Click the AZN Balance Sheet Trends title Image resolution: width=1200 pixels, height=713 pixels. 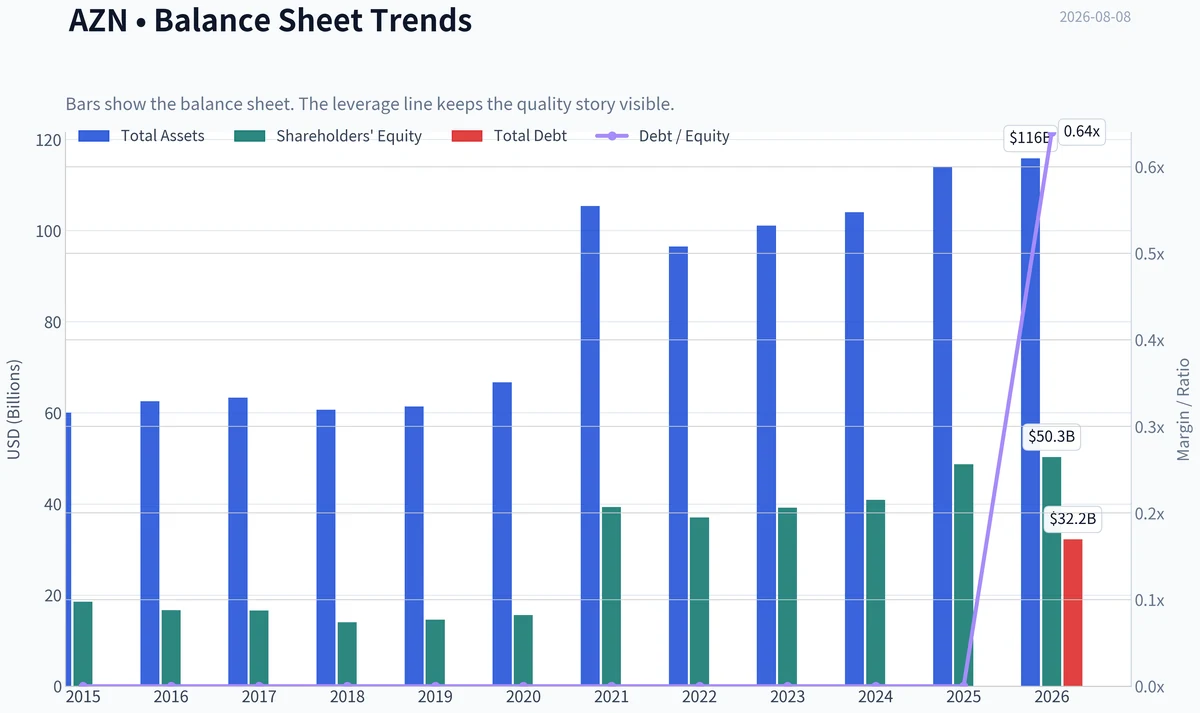click(270, 20)
